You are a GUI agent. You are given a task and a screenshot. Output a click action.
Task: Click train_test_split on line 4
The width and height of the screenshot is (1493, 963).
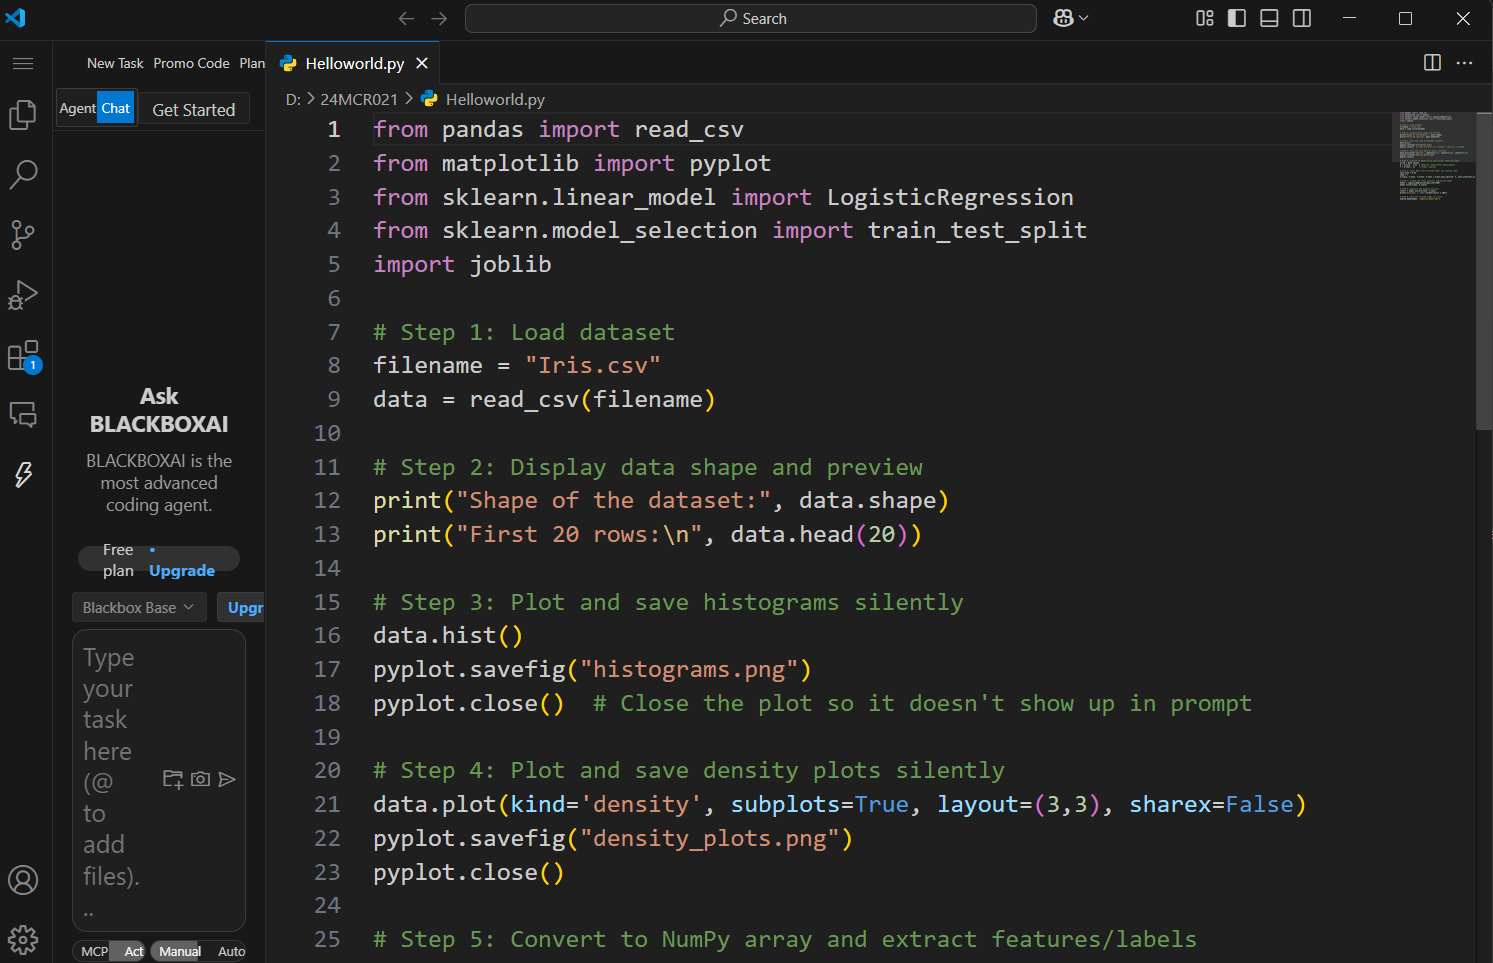977,230
